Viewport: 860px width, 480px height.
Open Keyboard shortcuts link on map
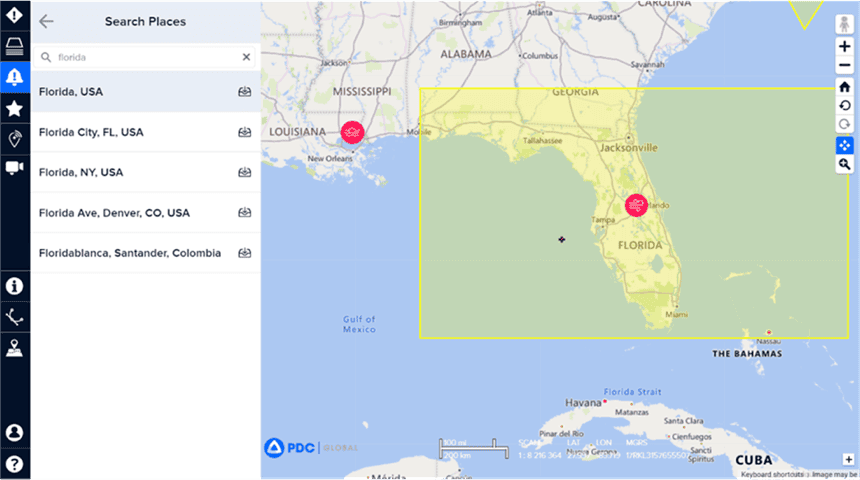772,475
